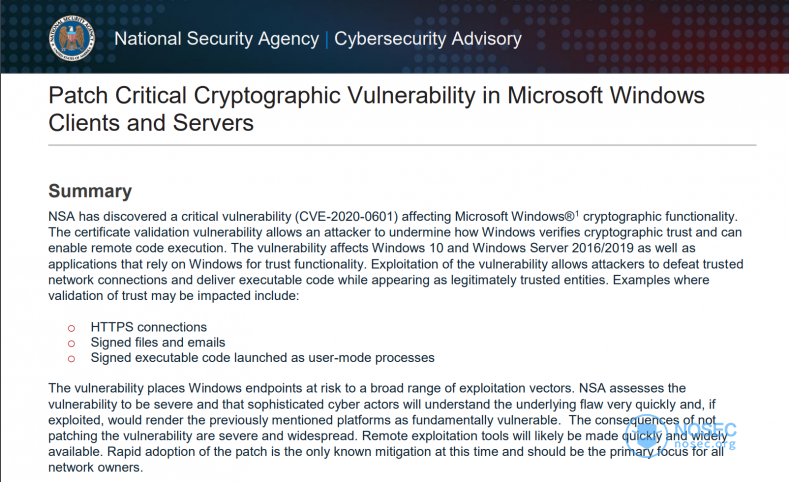Image resolution: width=789 pixels, height=482 pixels.
Task: Click Signed executable code list item text
Action: (263, 358)
